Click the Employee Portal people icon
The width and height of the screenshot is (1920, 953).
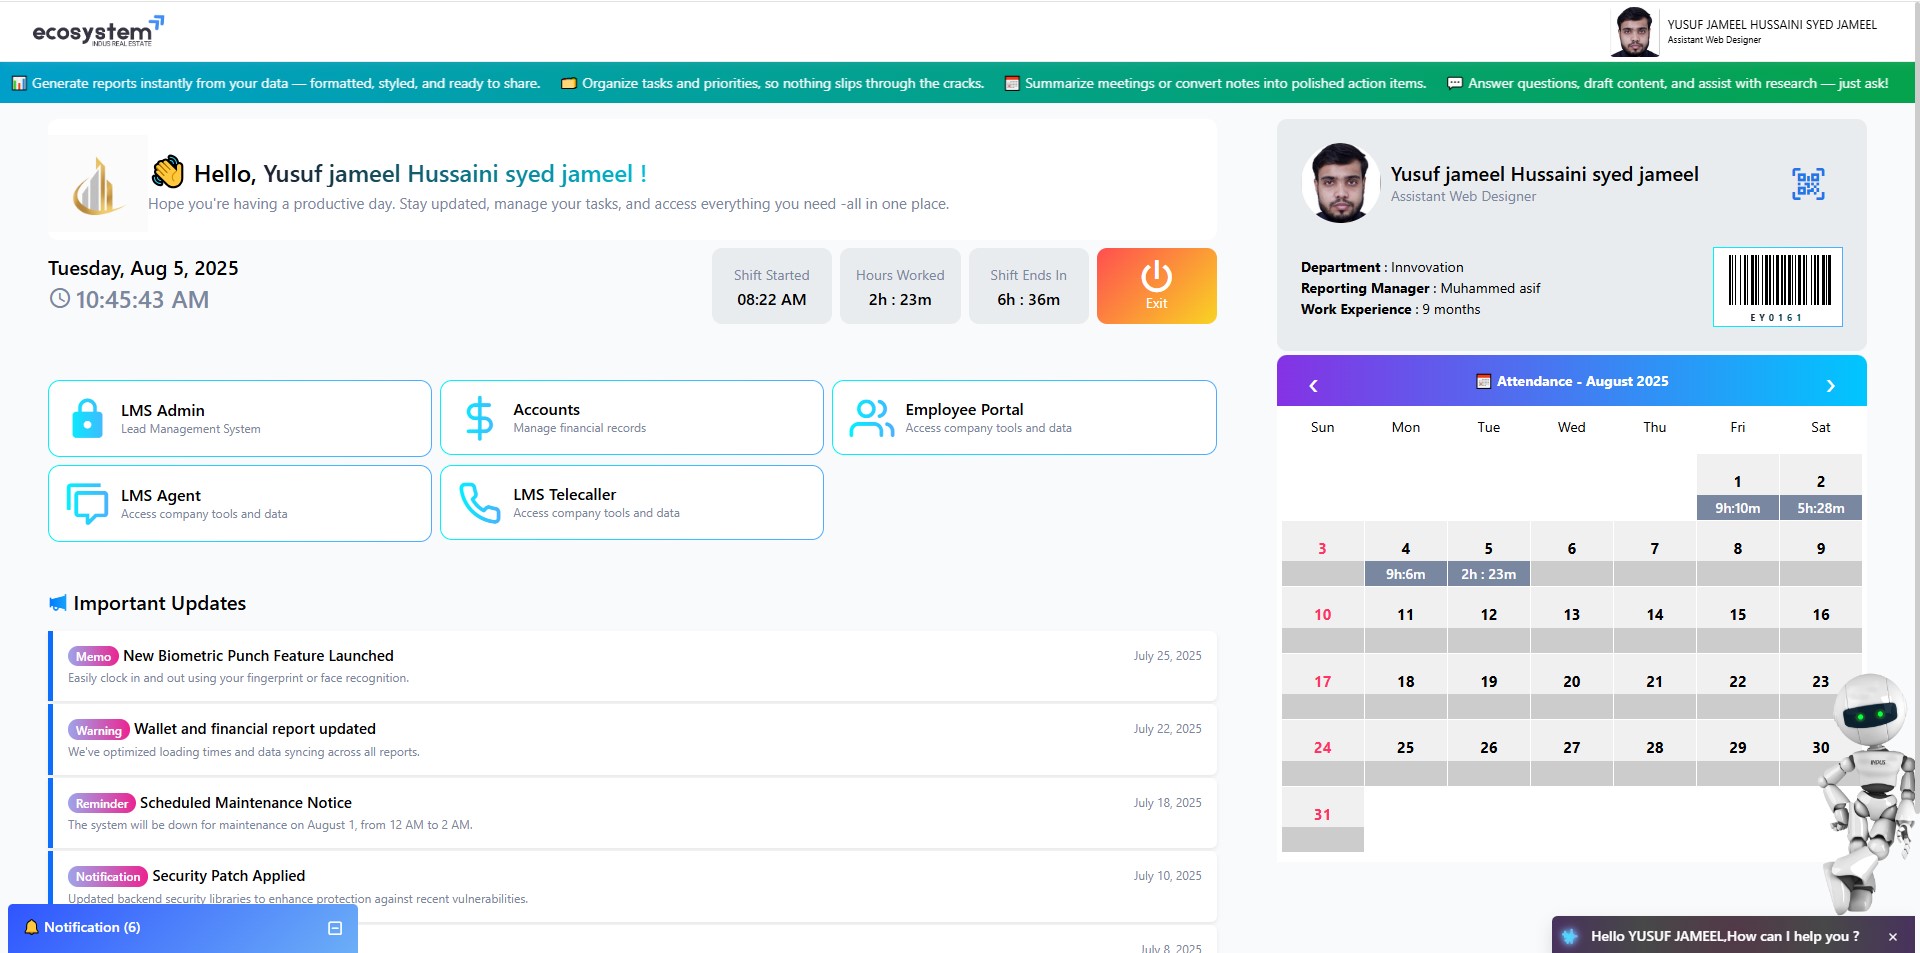pyautogui.click(x=871, y=418)
